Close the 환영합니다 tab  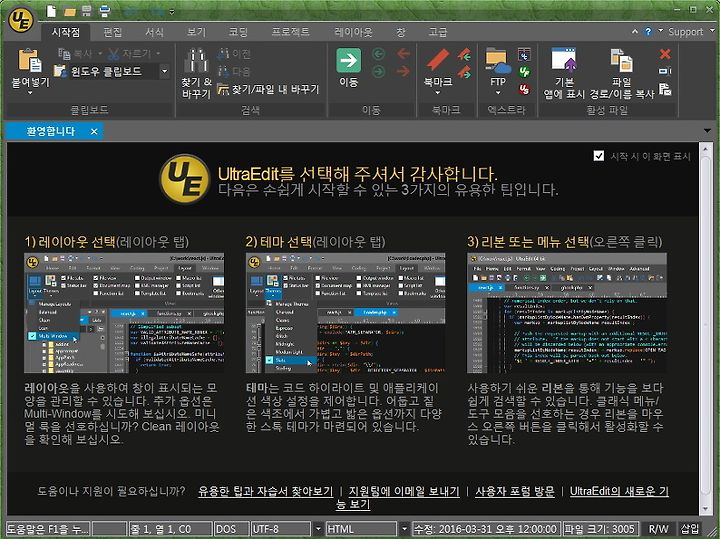[94, 132]
